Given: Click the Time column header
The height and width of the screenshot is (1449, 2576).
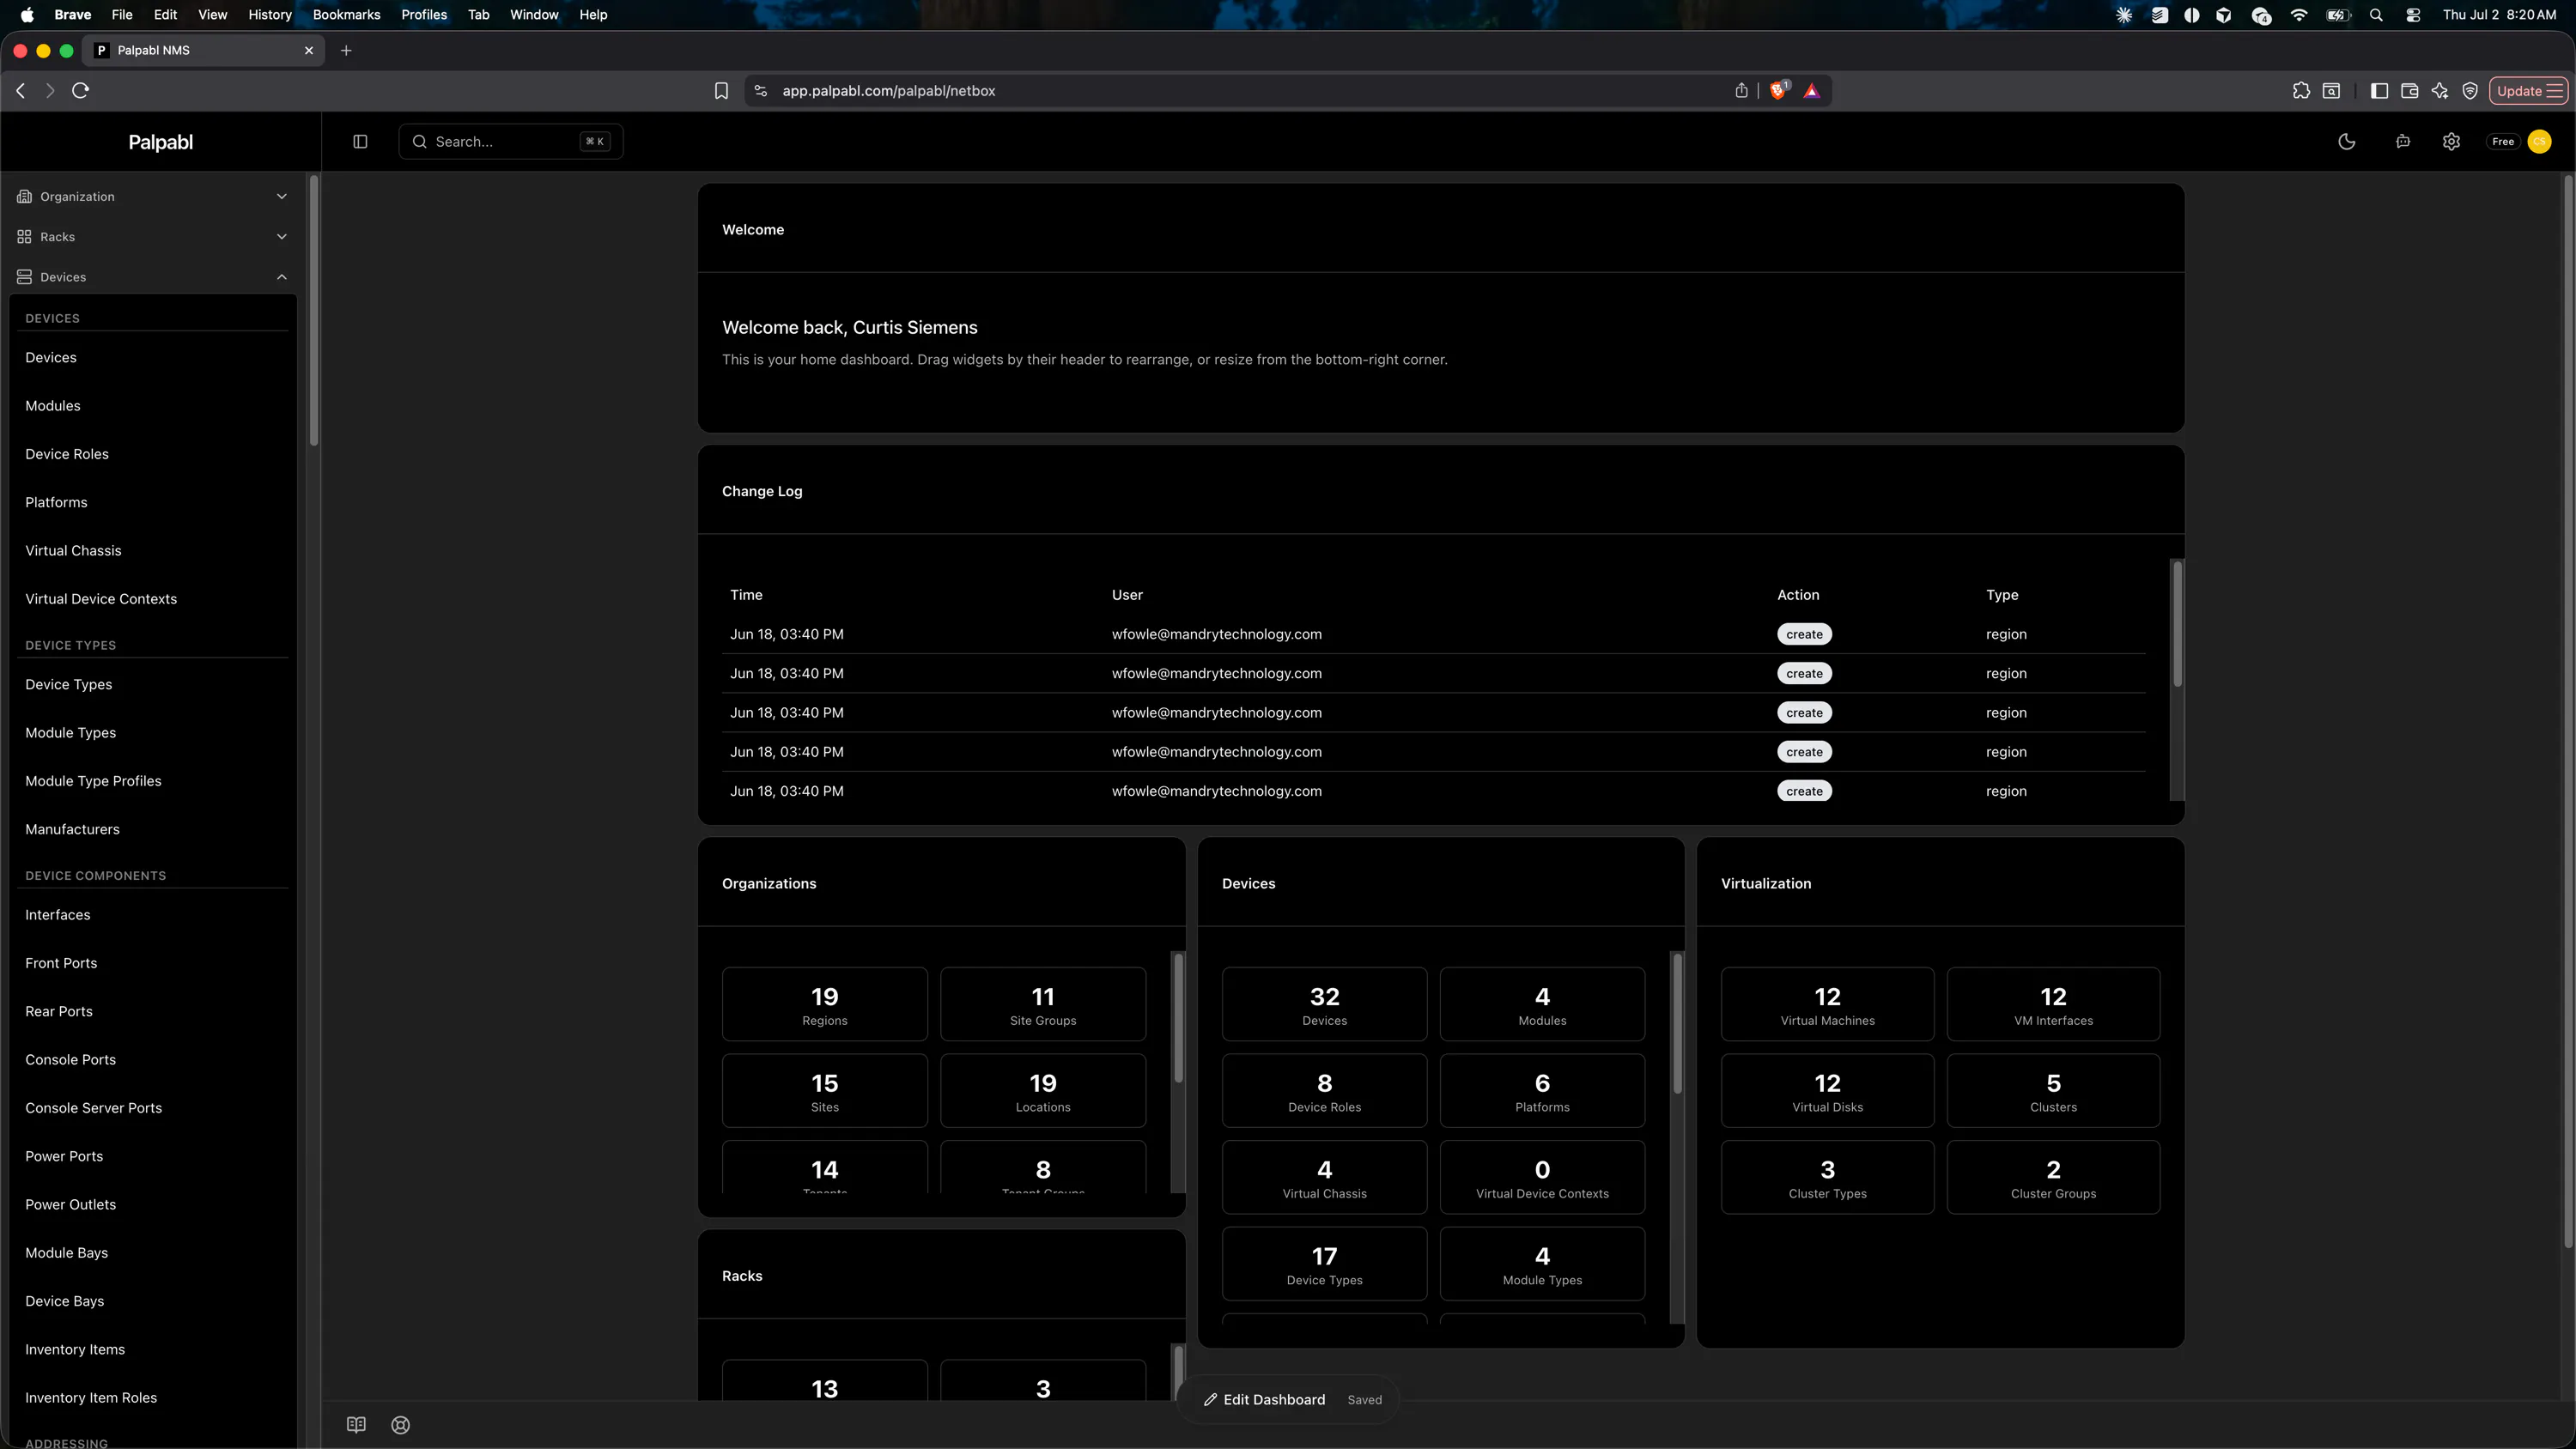Looking at the screenshot, I should click(746, 594).
